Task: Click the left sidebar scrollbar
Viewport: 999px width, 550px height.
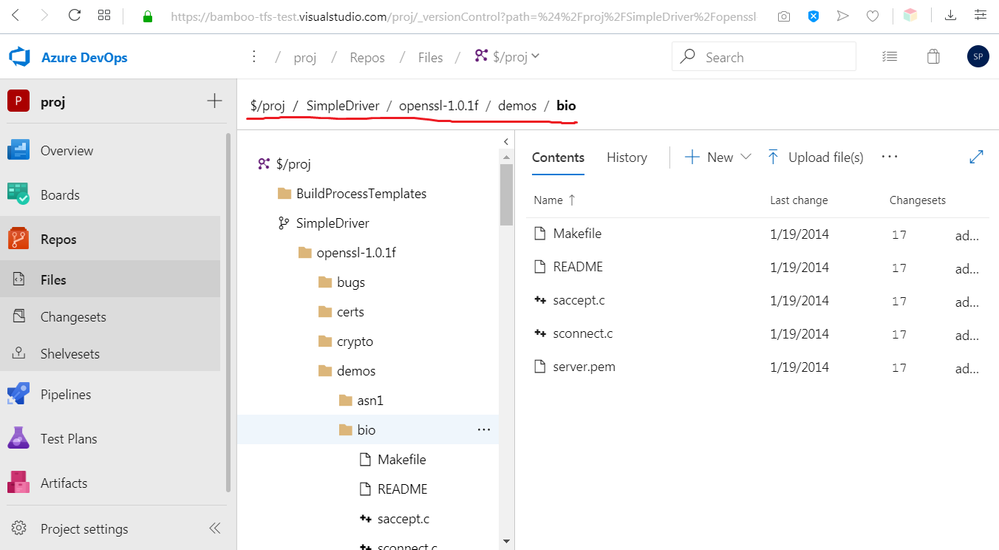Action: [227, 312]
